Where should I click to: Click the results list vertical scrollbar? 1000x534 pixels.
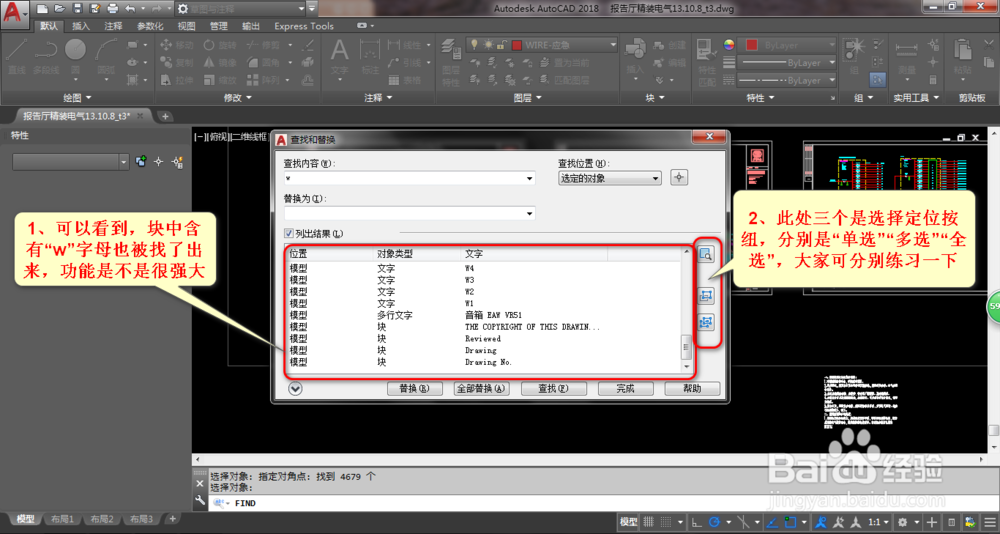click(687, 309)
